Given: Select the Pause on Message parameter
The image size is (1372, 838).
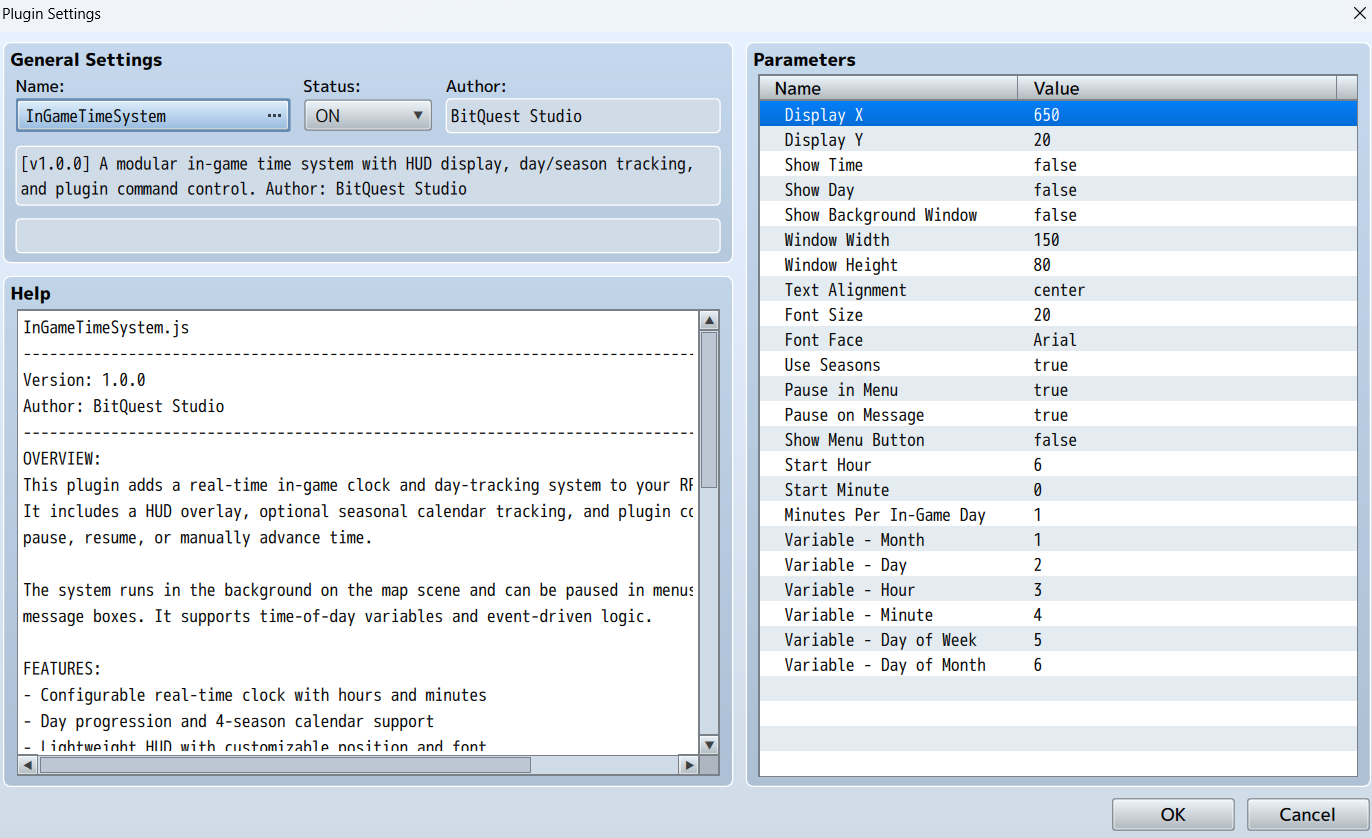Looking at the screenshot, I should (x=1058, y=415).
